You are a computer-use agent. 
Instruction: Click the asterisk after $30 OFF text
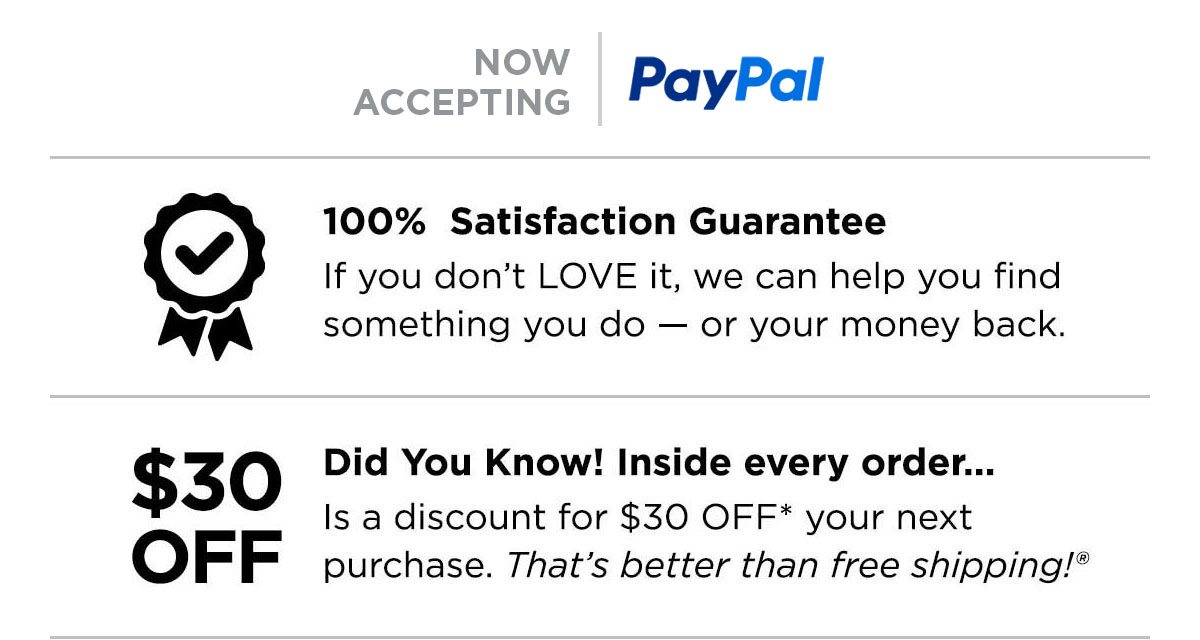[786, 512]
